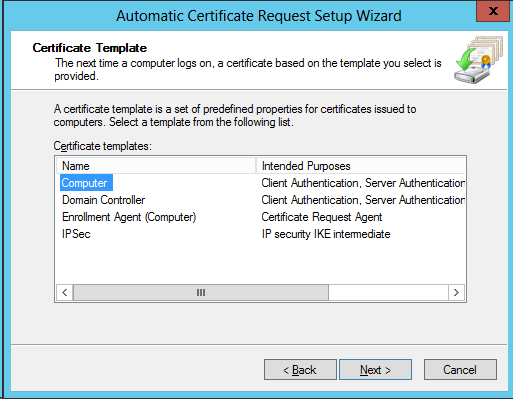Sort by the Intended Purposes column header

tap(361, 166)
